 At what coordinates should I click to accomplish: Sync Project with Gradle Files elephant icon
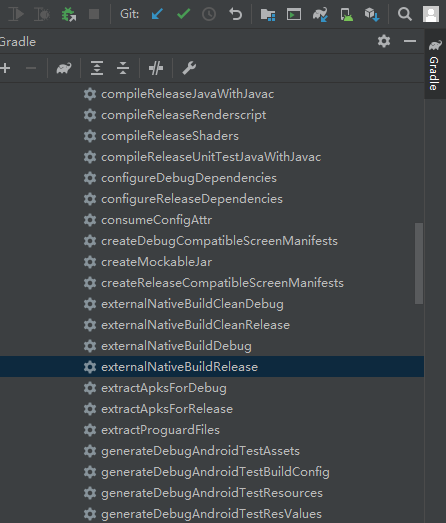(x=320, y=15)
